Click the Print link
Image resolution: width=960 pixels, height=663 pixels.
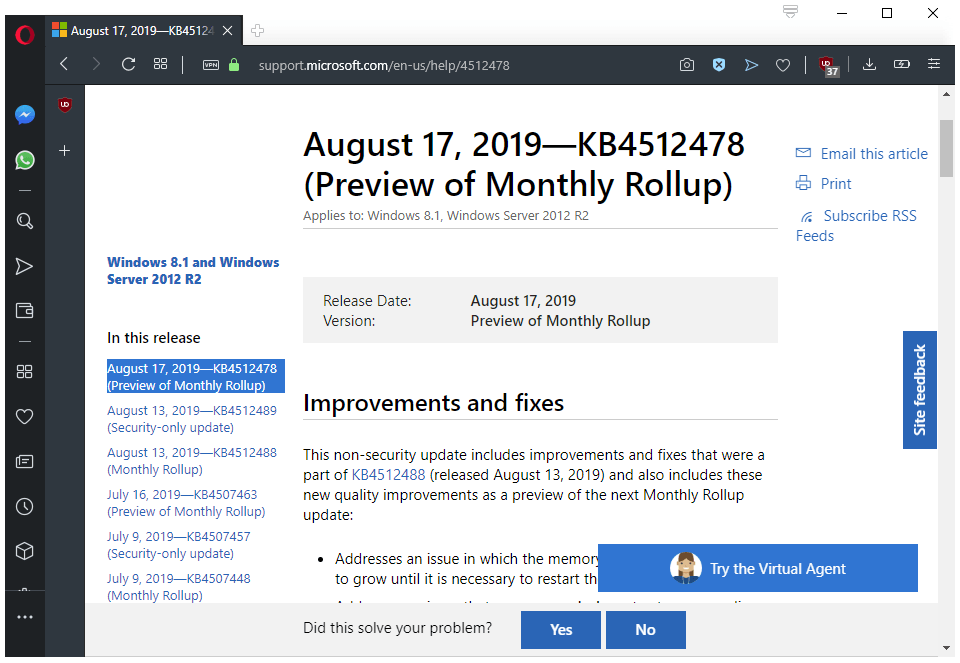tap(836, 184)
